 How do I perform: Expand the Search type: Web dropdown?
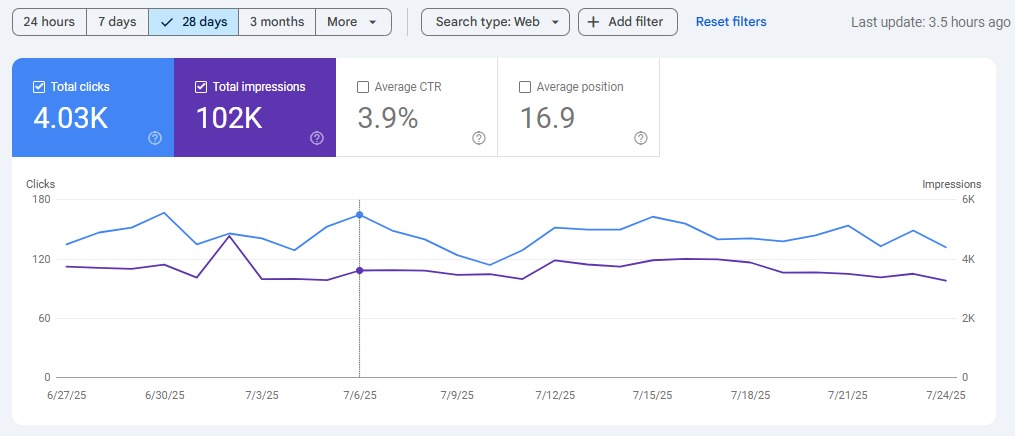pyautogui.click(x=495, y=22)
